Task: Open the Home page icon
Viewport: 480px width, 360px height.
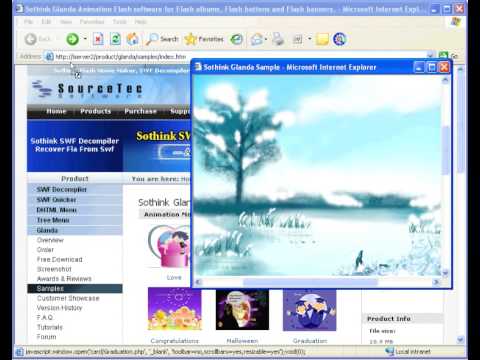Action: click(x=133, y=39)
